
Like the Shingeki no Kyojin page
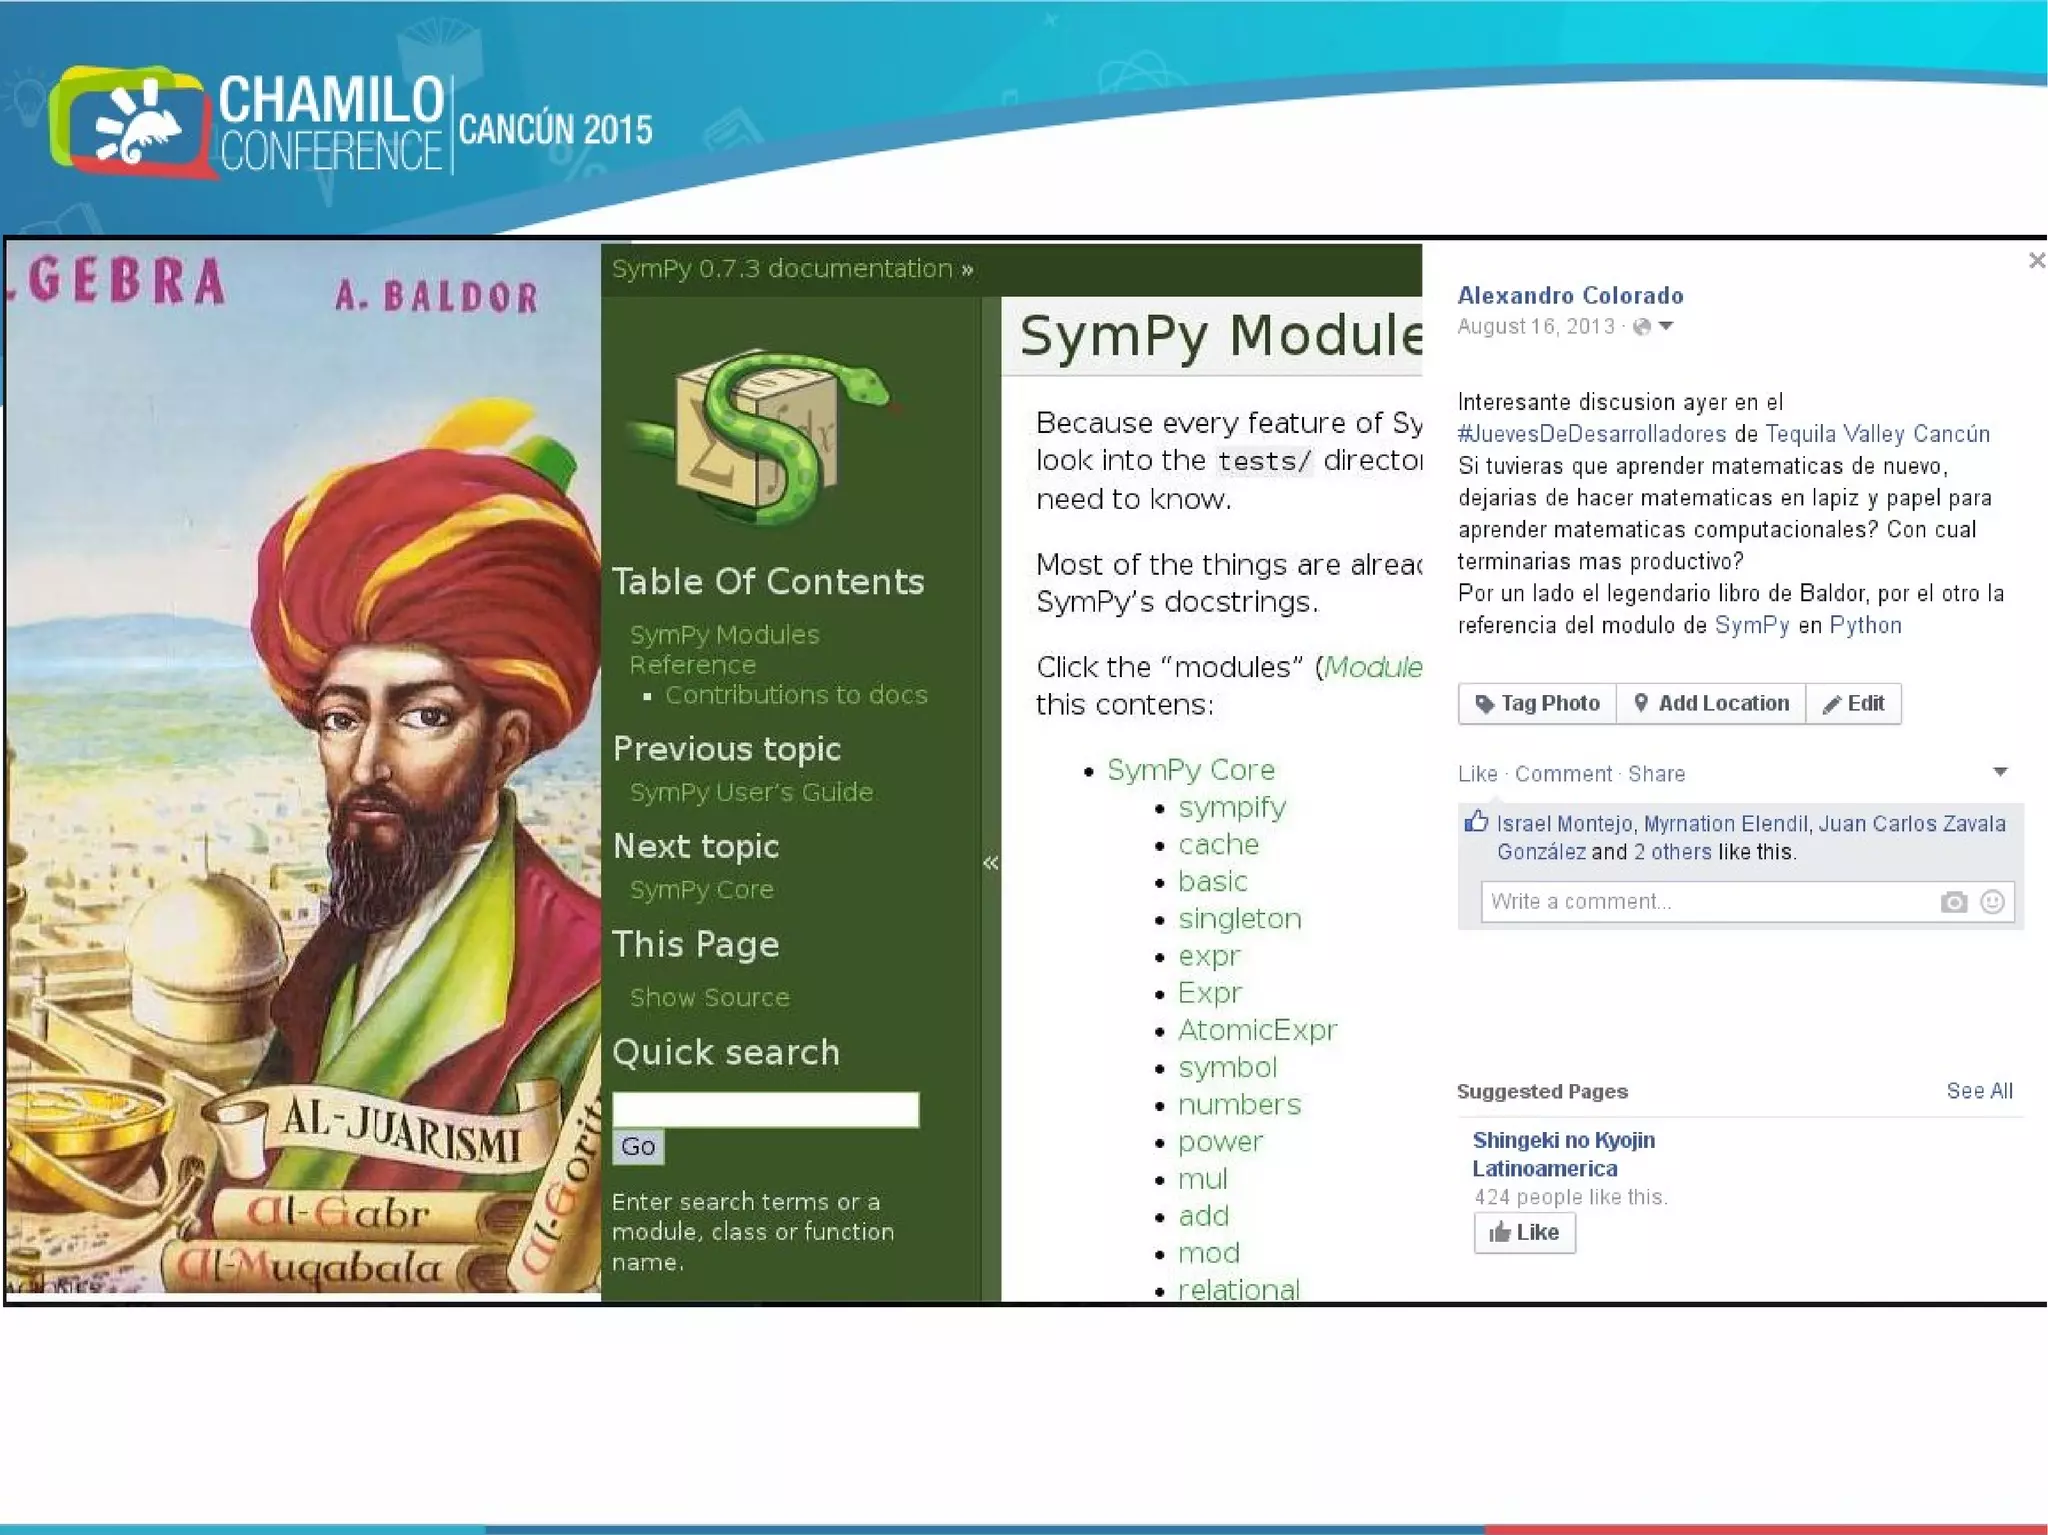[1524, 1232]
